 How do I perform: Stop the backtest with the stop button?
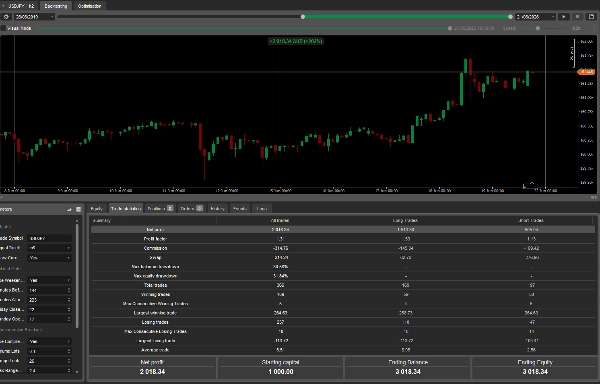point(577,17)
